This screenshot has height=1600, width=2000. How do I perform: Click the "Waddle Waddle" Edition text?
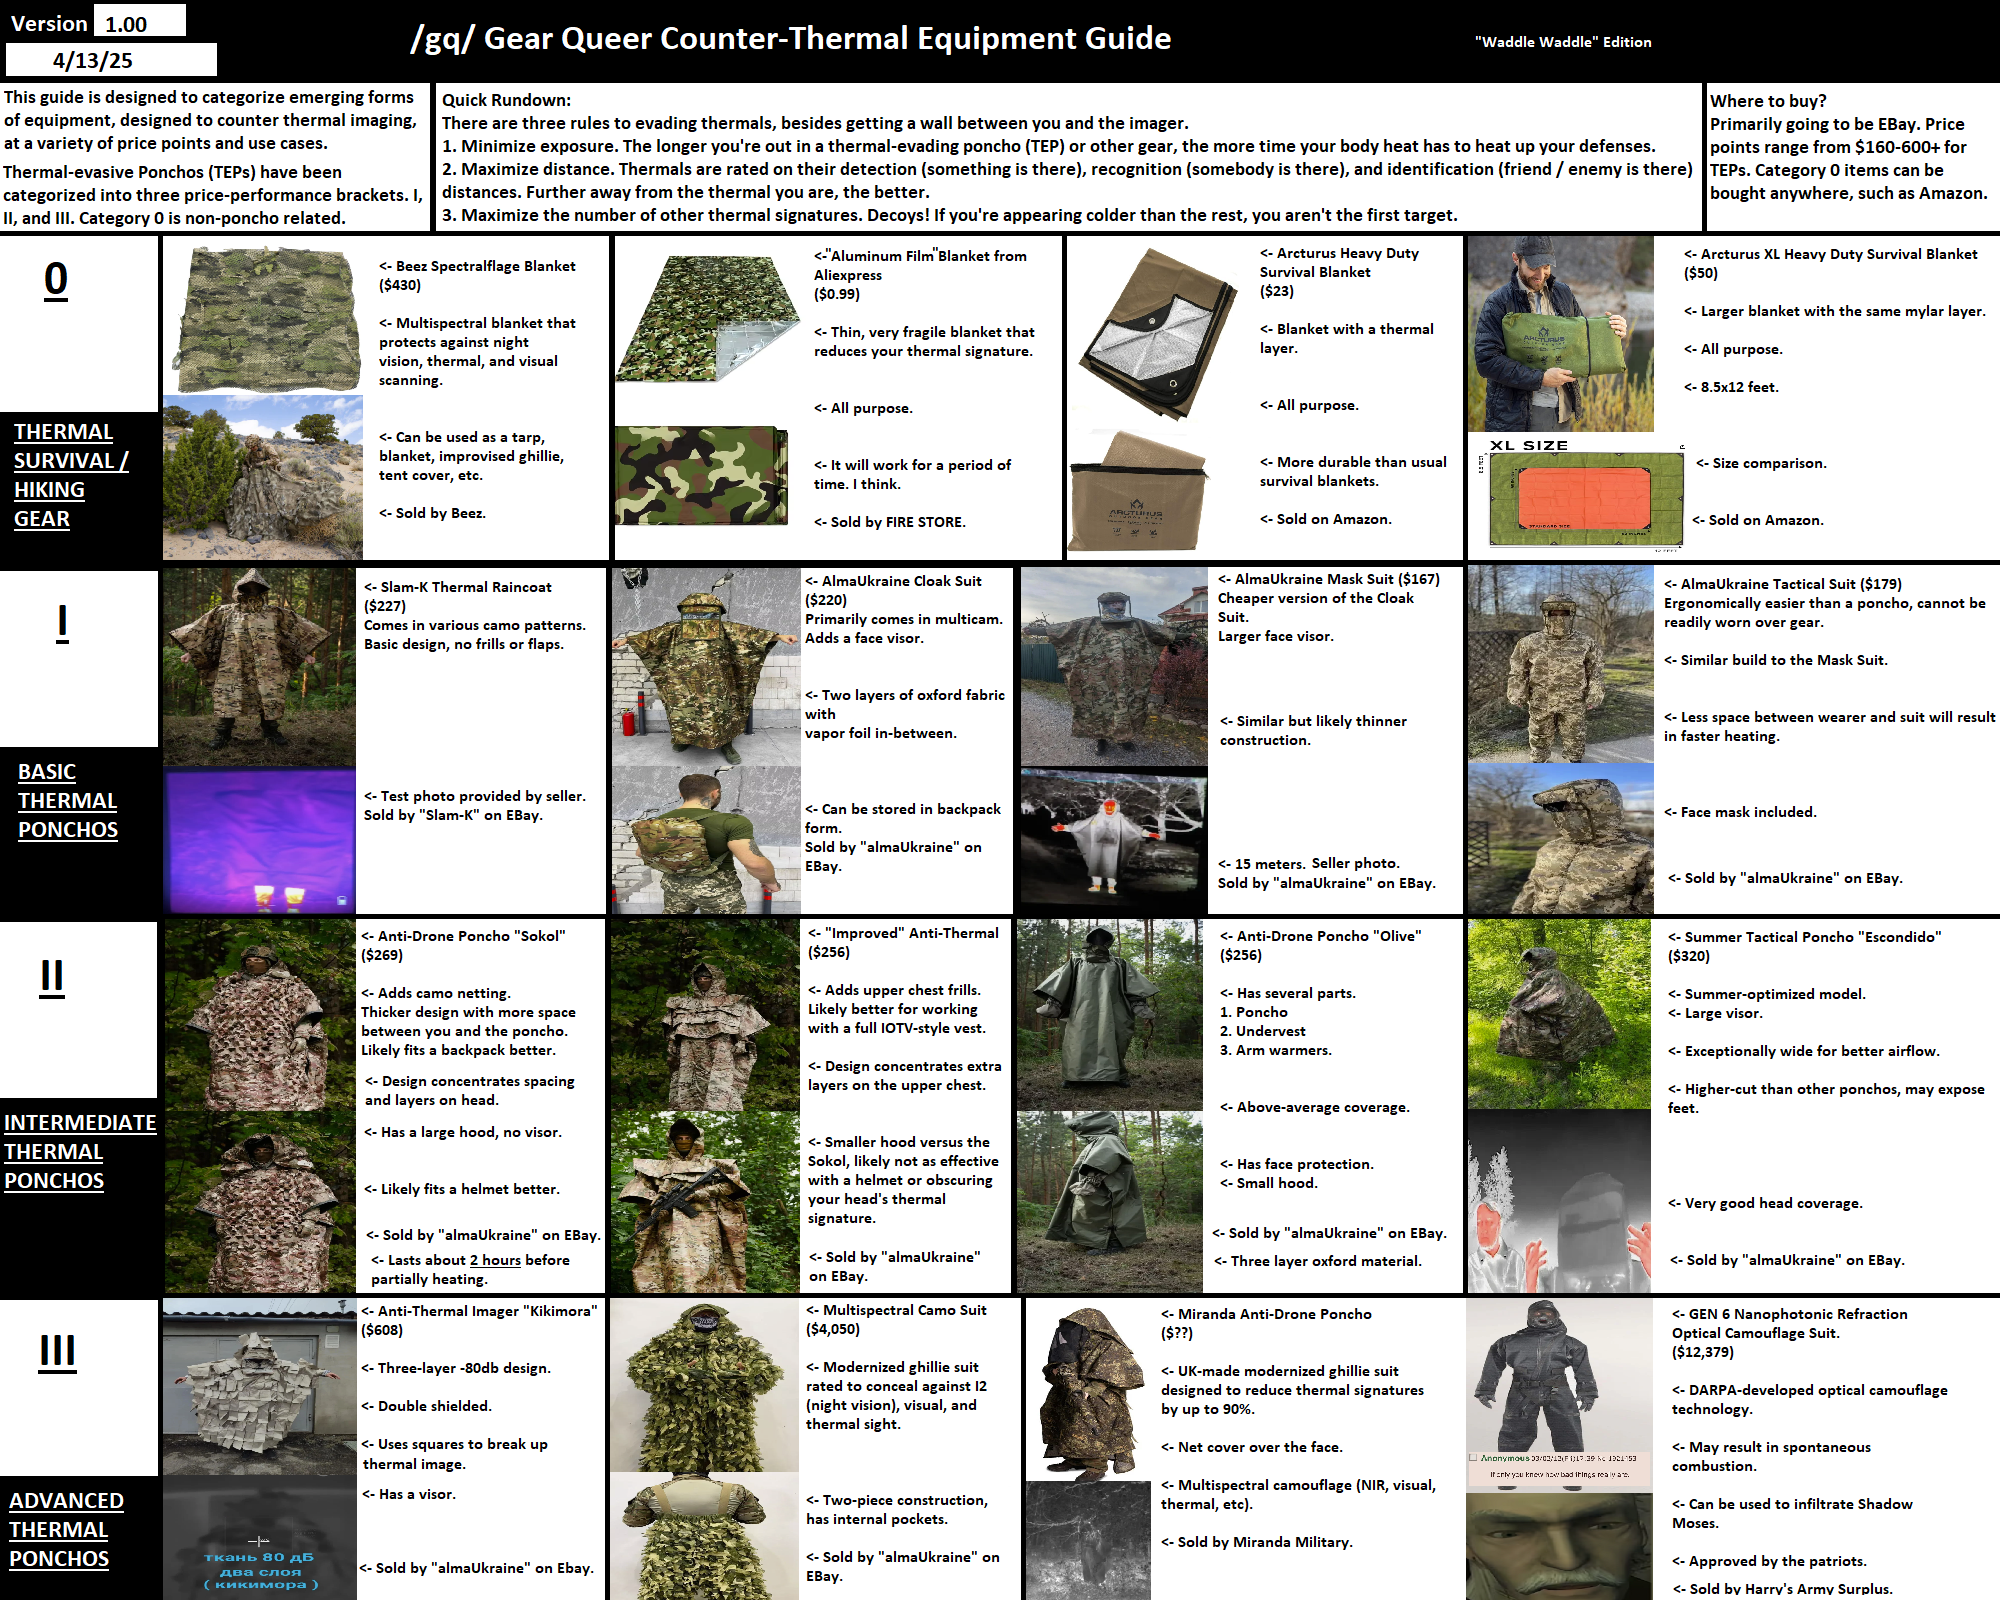[1563, 42]
